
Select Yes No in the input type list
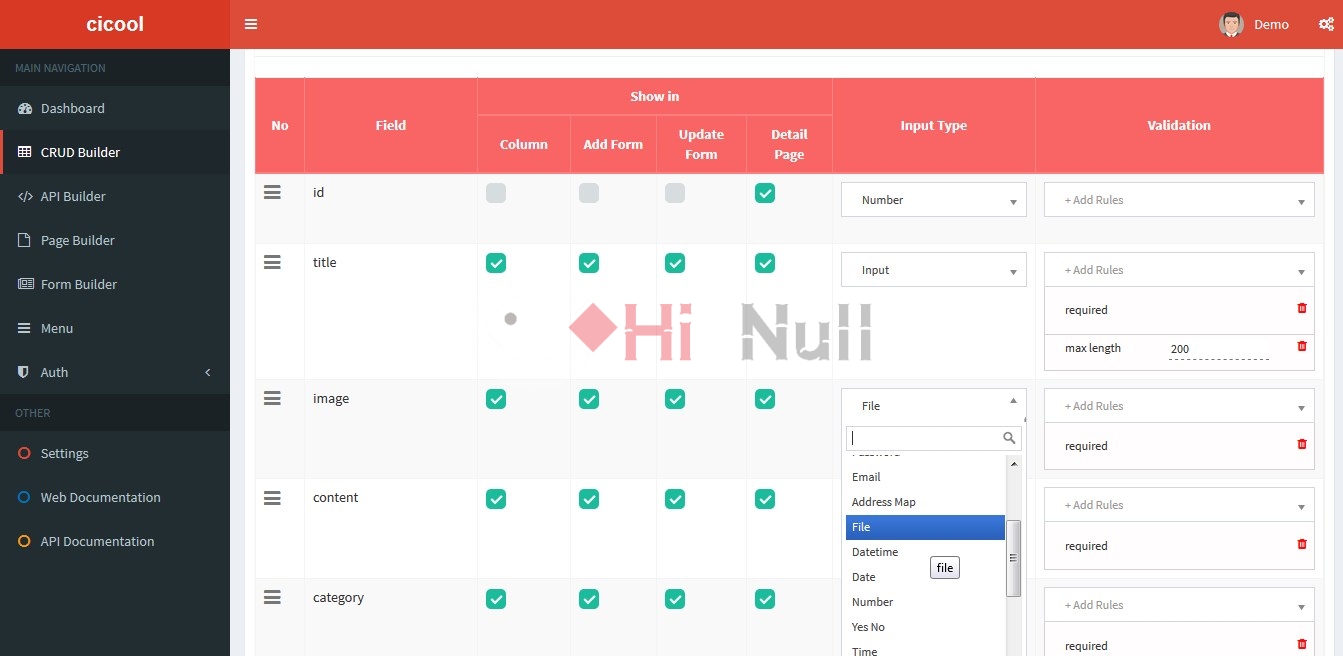click(x=925, y=627)
